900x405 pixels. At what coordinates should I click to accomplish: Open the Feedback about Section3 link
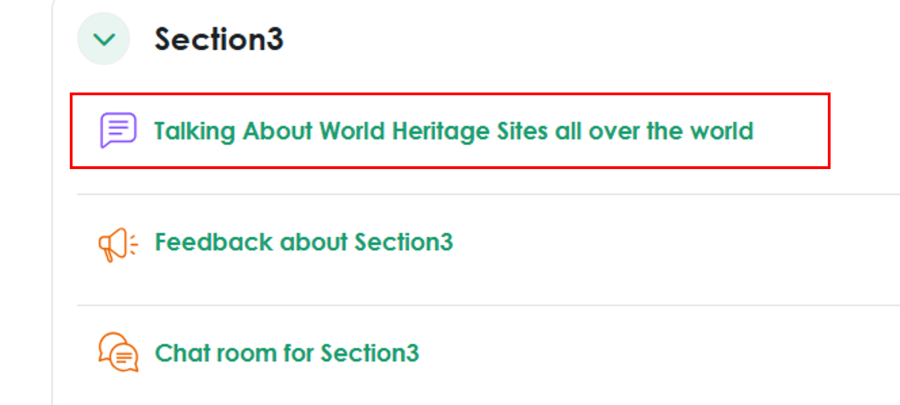304,243
